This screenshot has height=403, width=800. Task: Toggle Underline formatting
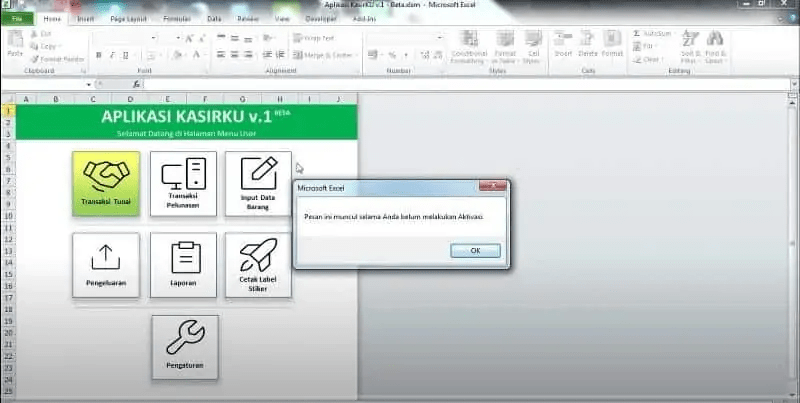point(126,55)
